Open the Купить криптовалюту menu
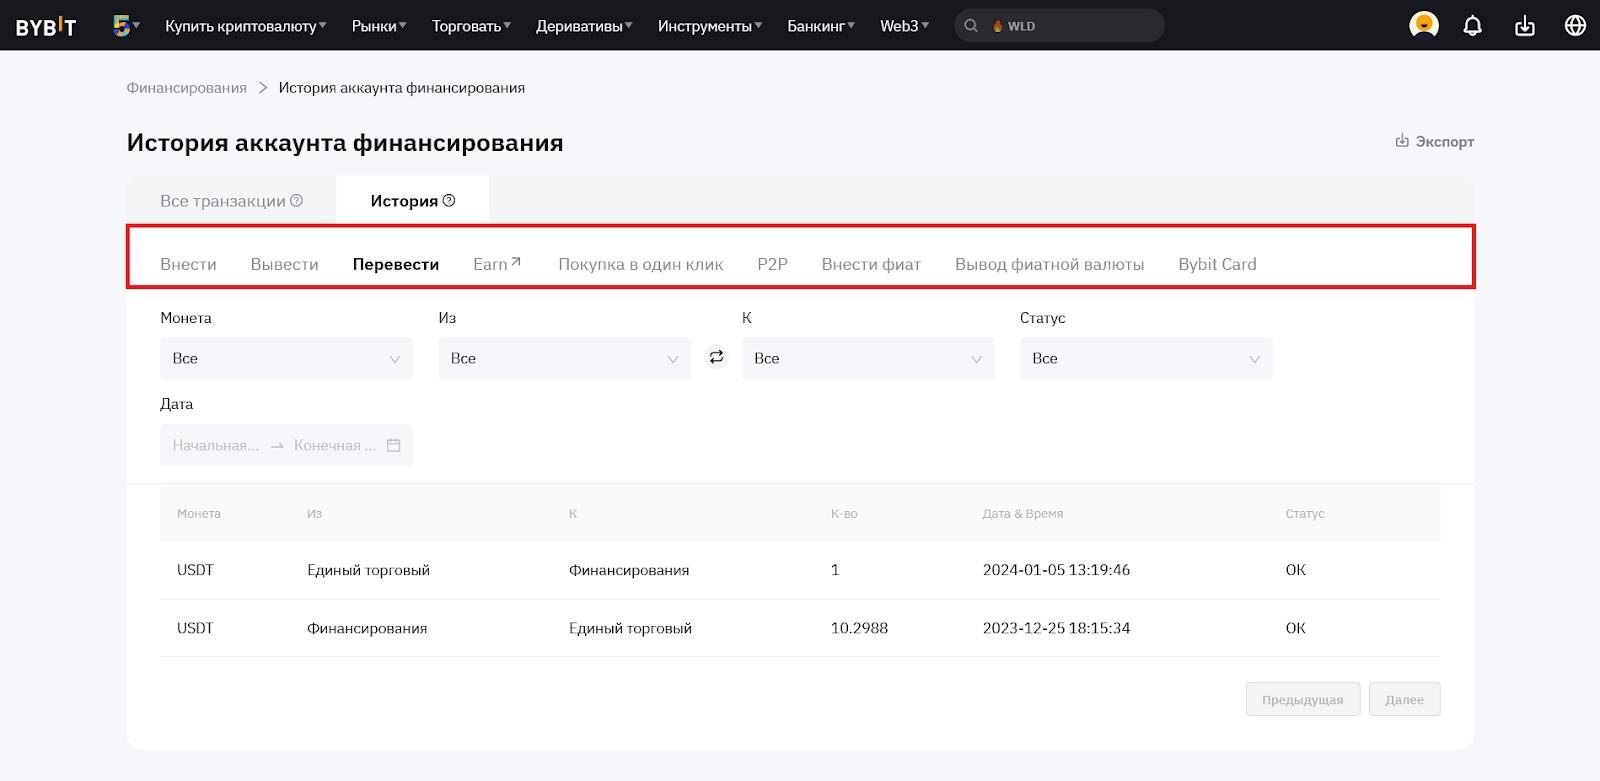This screenshot has height=781, width=1600. pos(245,26)
